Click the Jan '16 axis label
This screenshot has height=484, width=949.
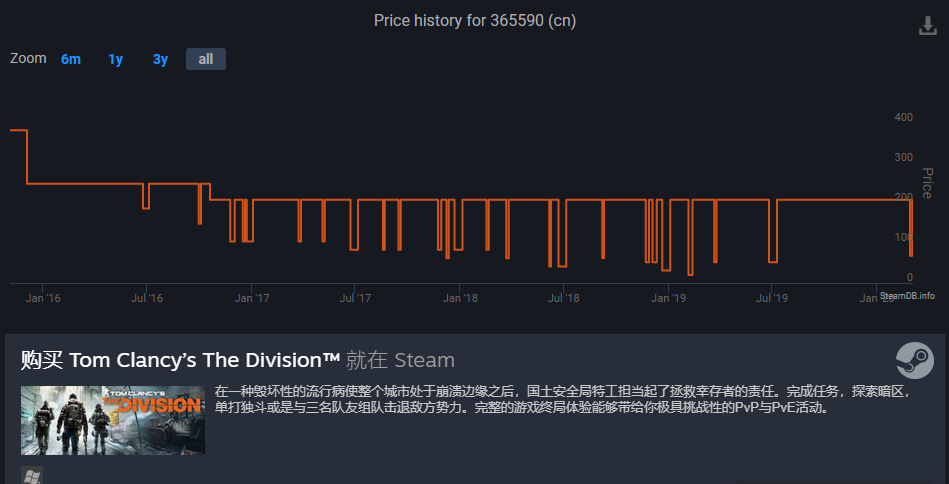click(43, 298)
